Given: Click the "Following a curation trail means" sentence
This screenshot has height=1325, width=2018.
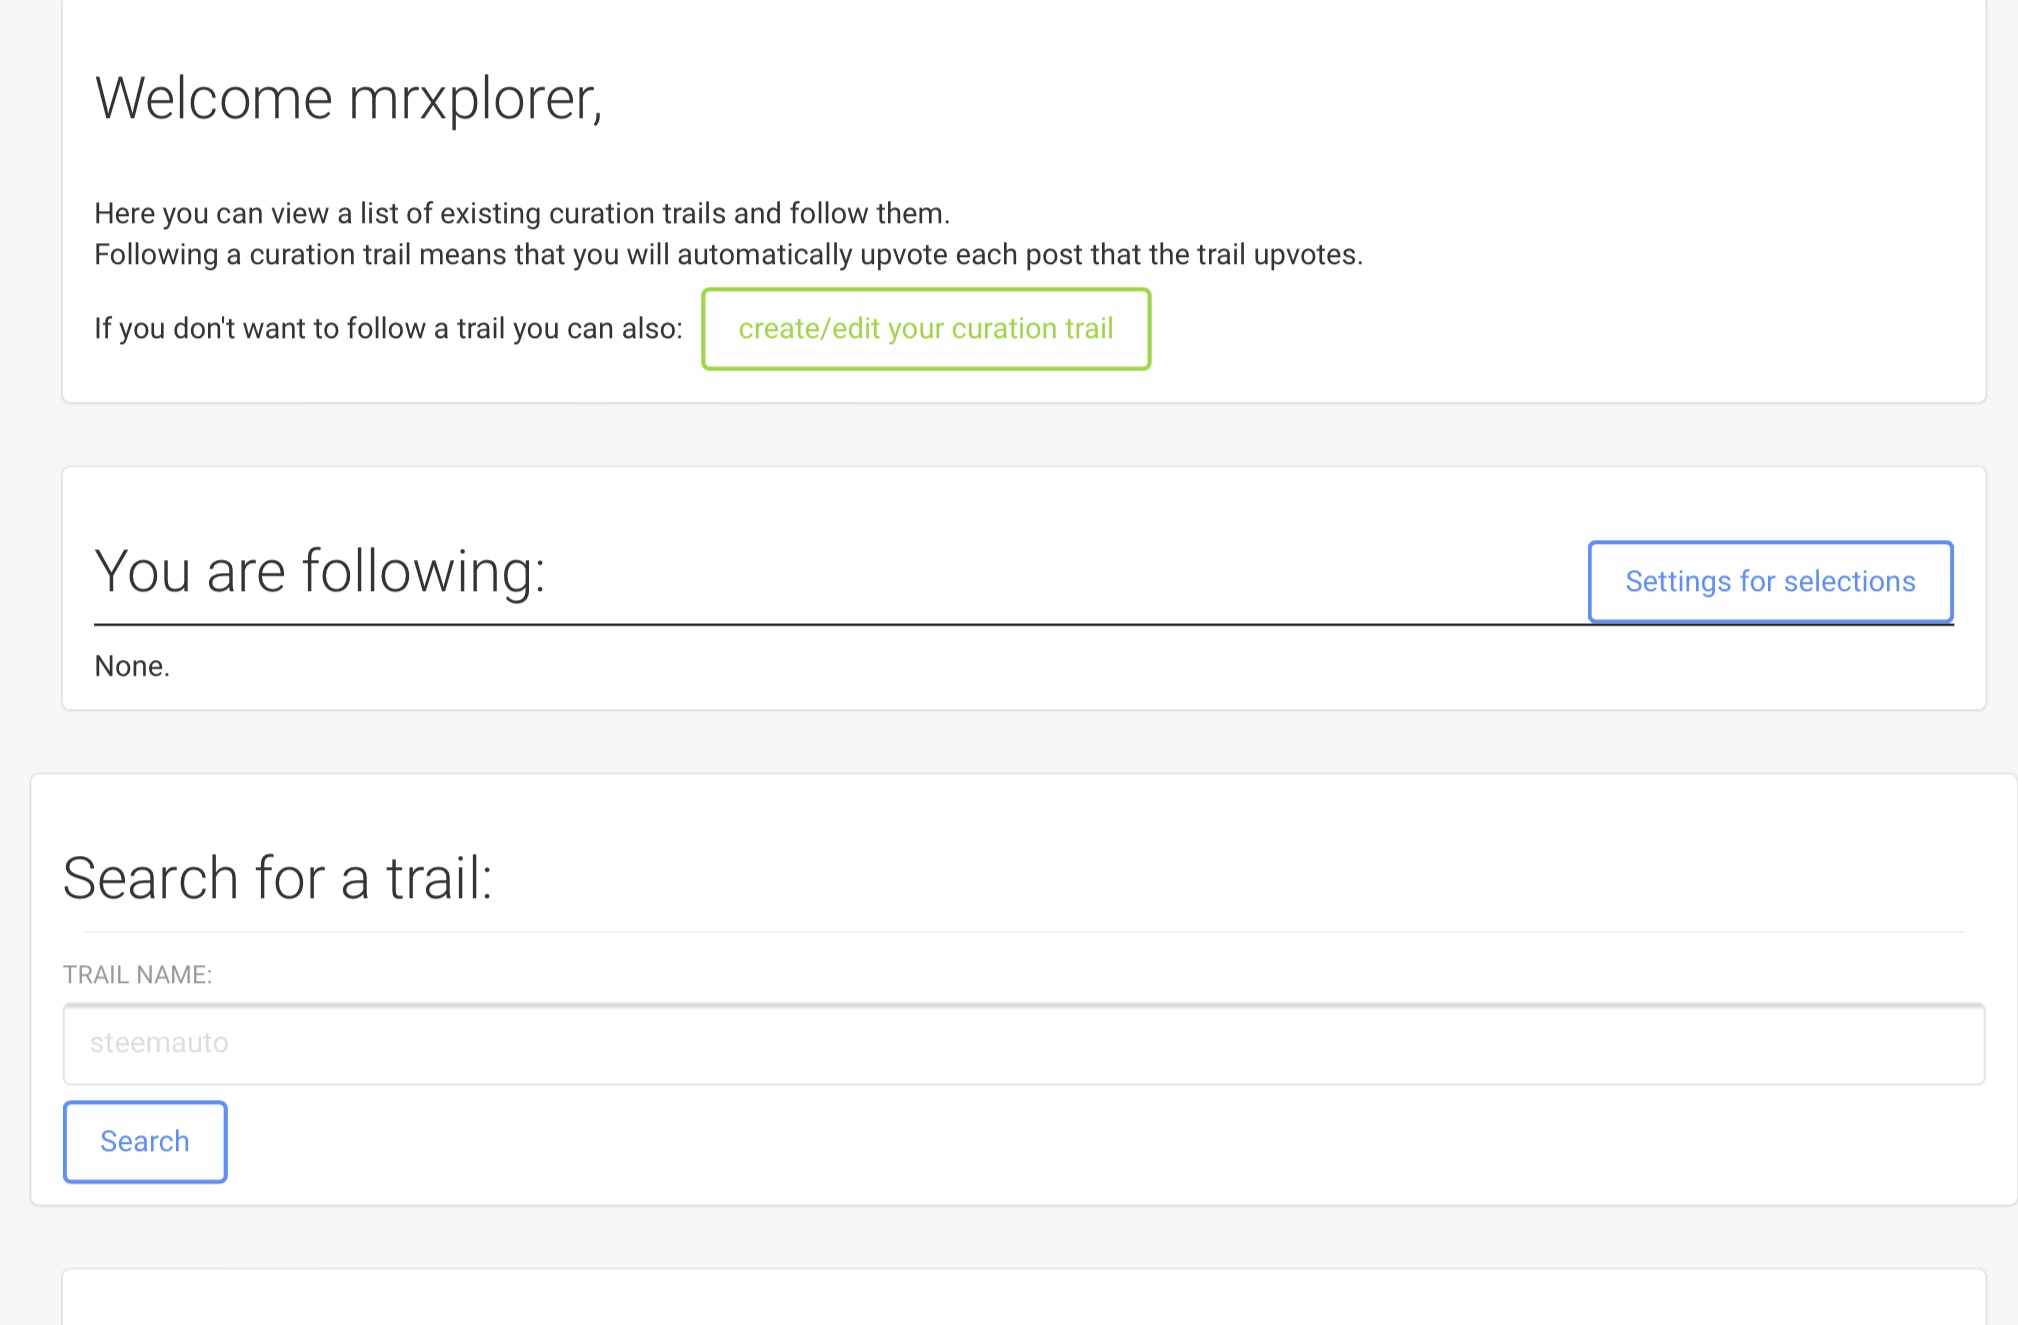Looking at the screenshot, I should click(x=728, y=254).
